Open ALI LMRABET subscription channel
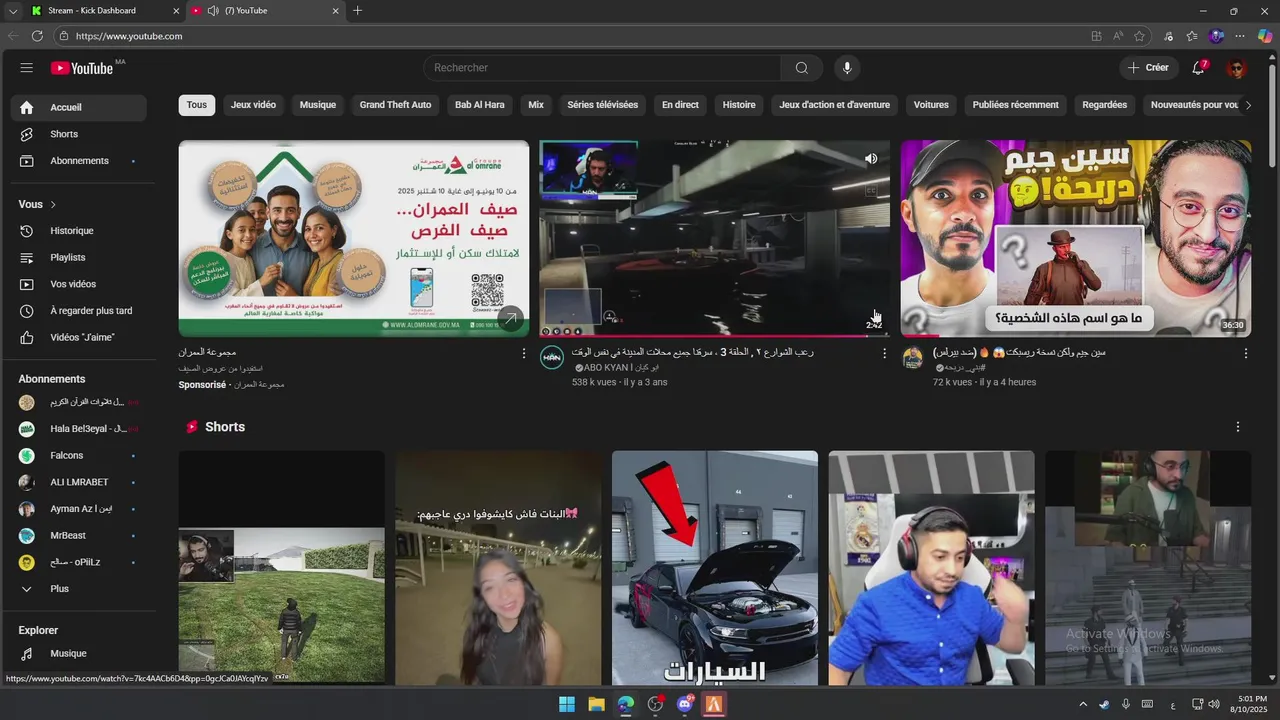1280x720 pixels. [x=79, y=482]
